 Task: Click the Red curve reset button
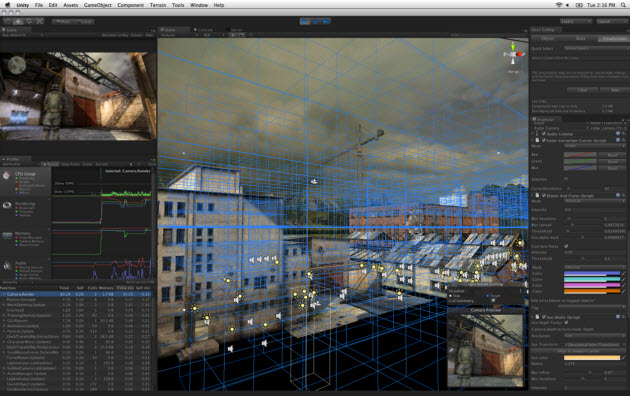pos(613,155)
